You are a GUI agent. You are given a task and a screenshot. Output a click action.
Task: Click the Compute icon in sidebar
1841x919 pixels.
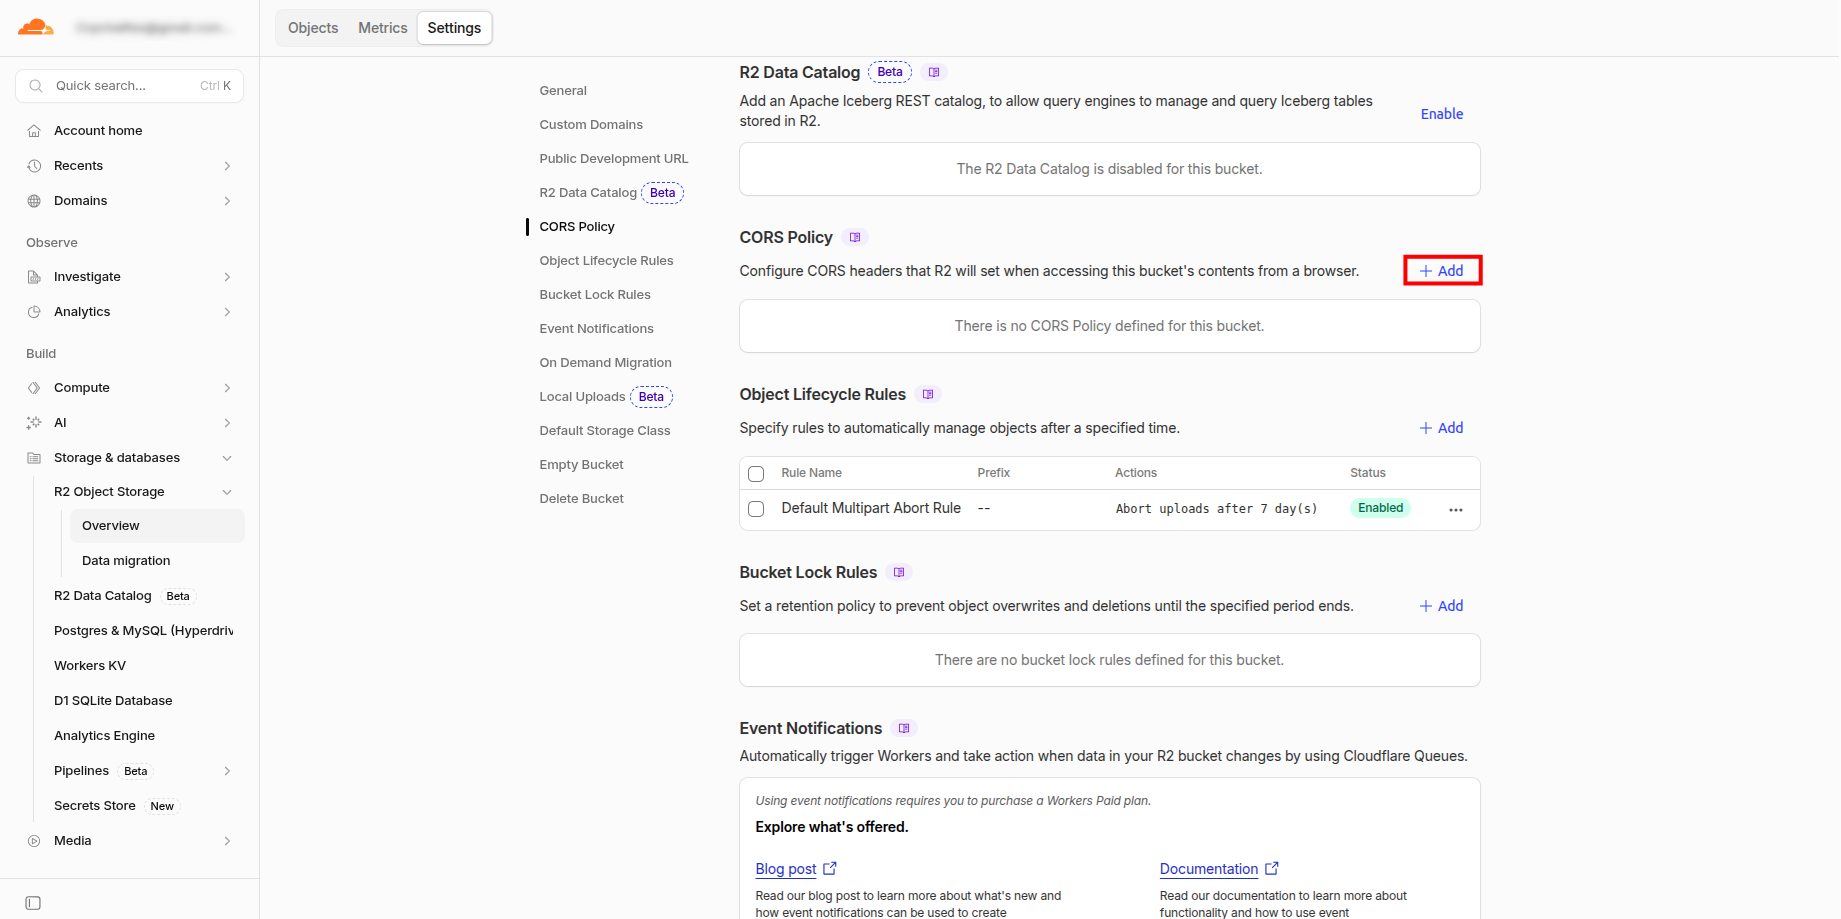click(34, 388)
